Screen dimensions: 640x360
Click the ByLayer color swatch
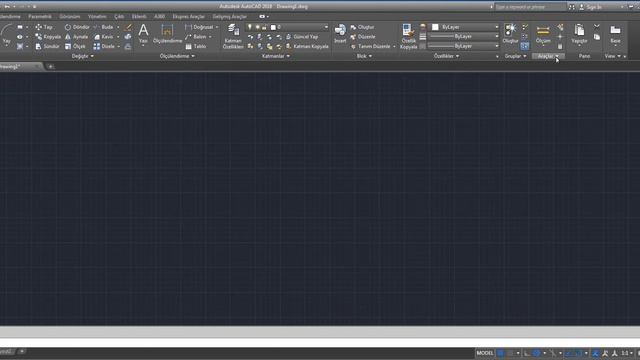click(x=436, y=27)
